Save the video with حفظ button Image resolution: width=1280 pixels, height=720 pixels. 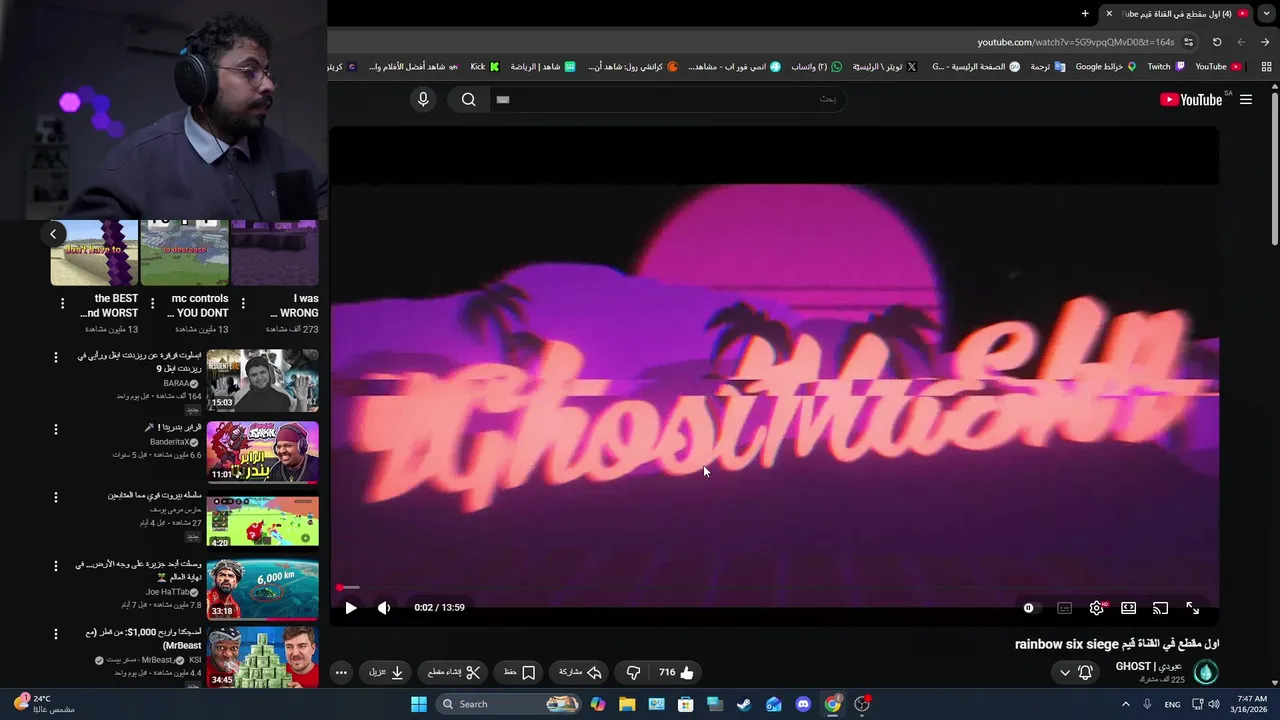point(520,673)
